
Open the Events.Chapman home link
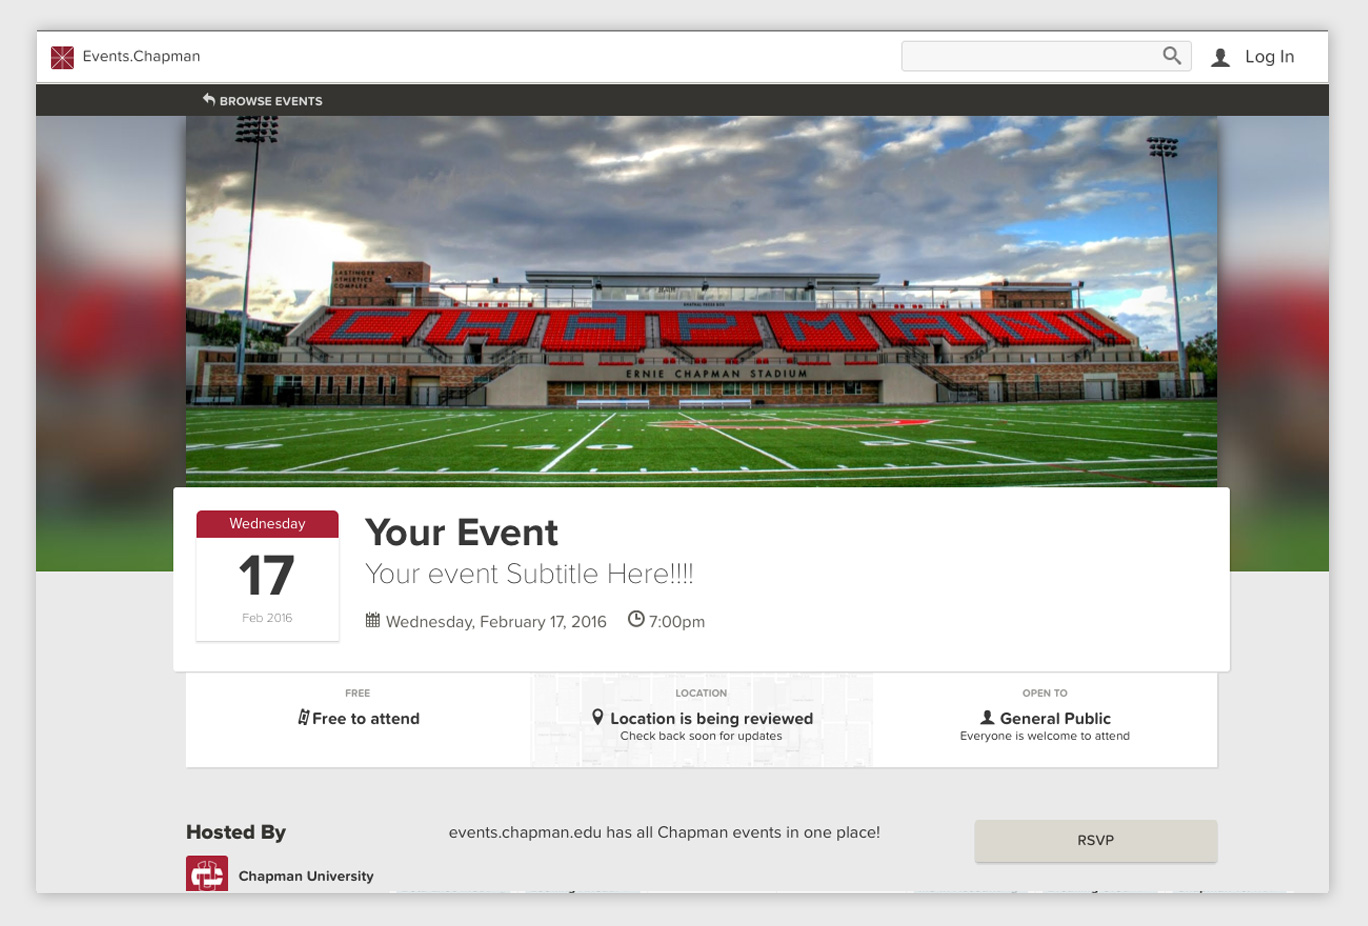pyautogui.click(x=141, y=56)
